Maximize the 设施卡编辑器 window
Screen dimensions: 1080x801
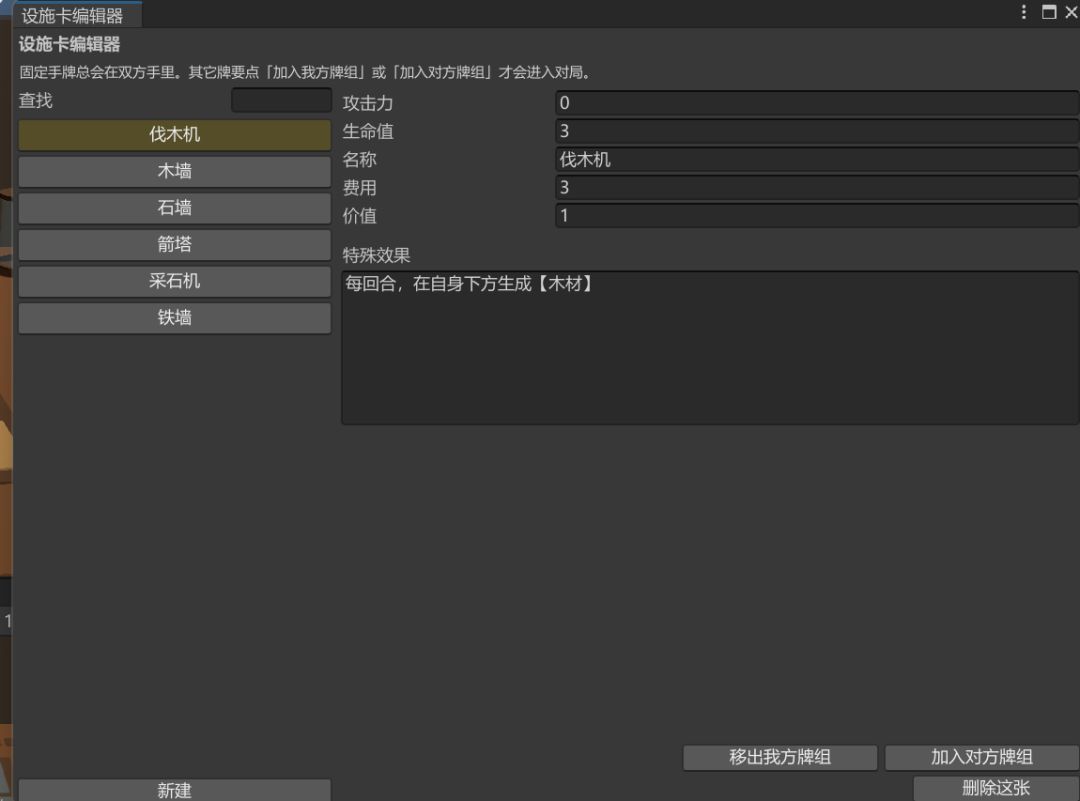(1049, 12)
